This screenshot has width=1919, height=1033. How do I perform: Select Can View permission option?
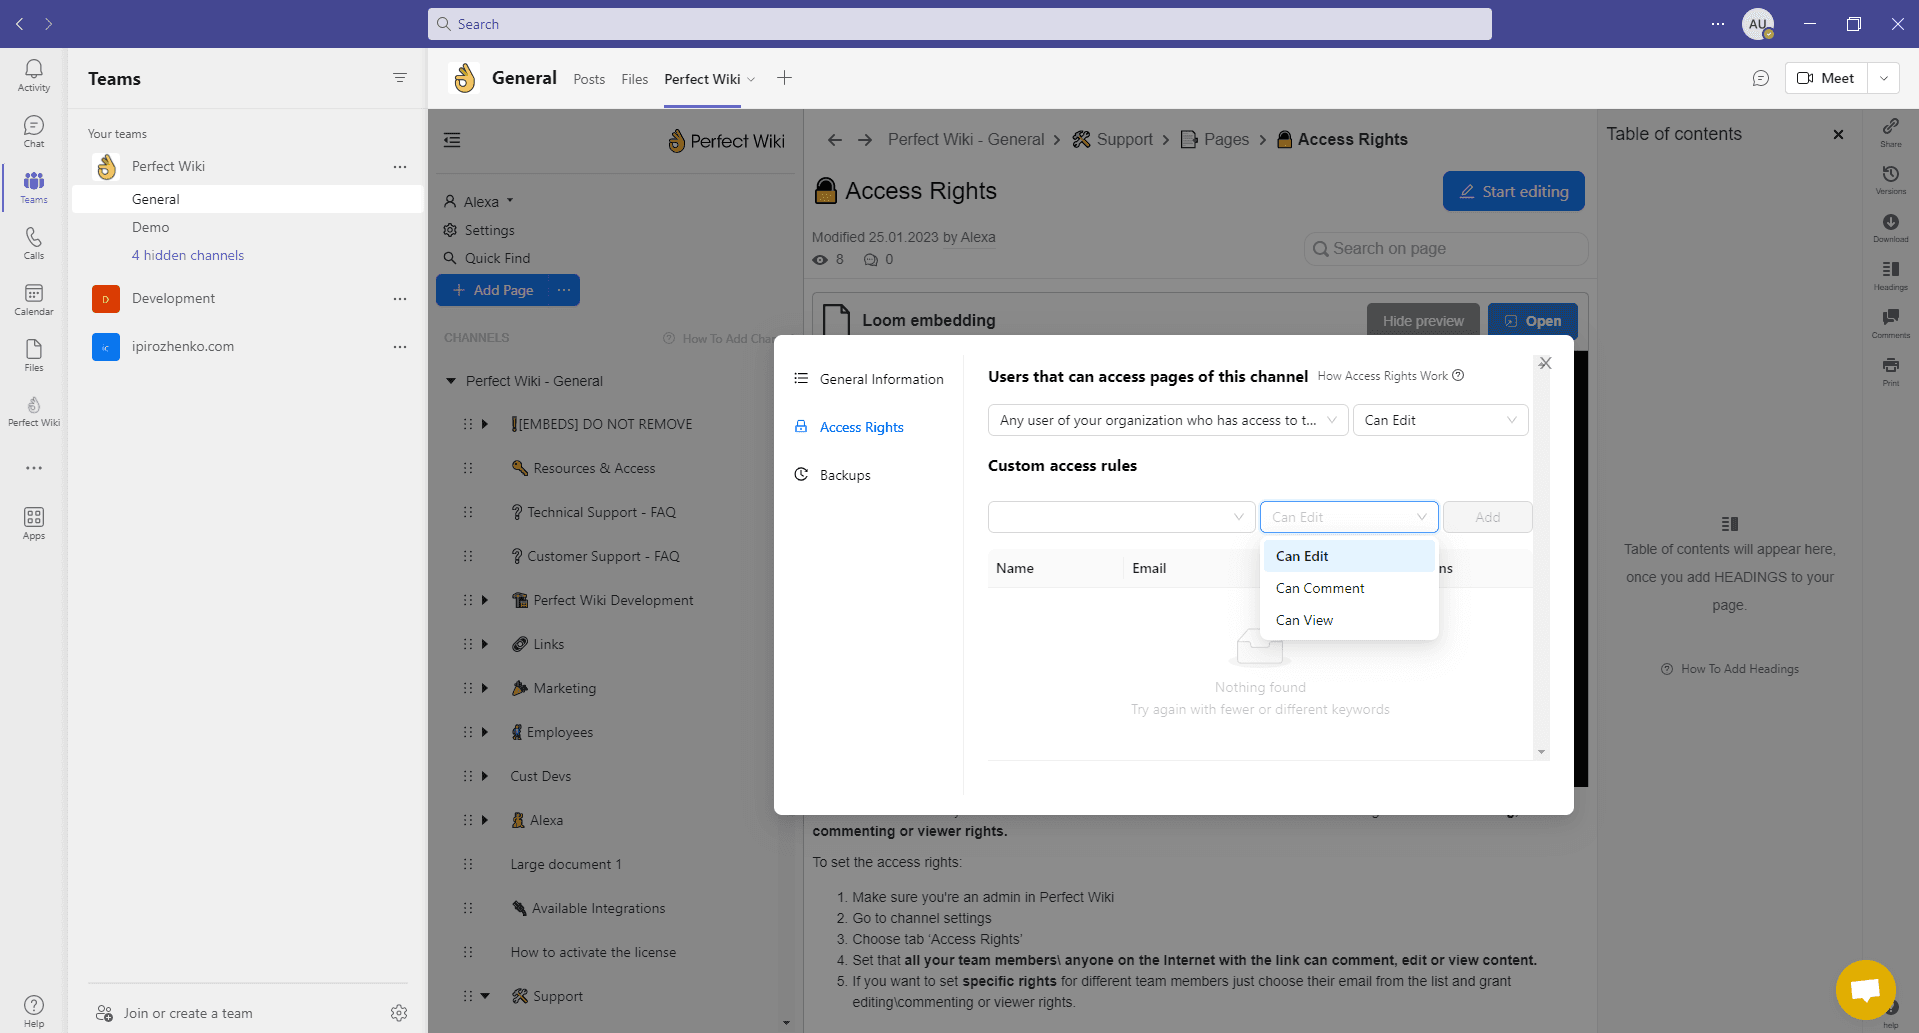click(x=1349, y=620)
